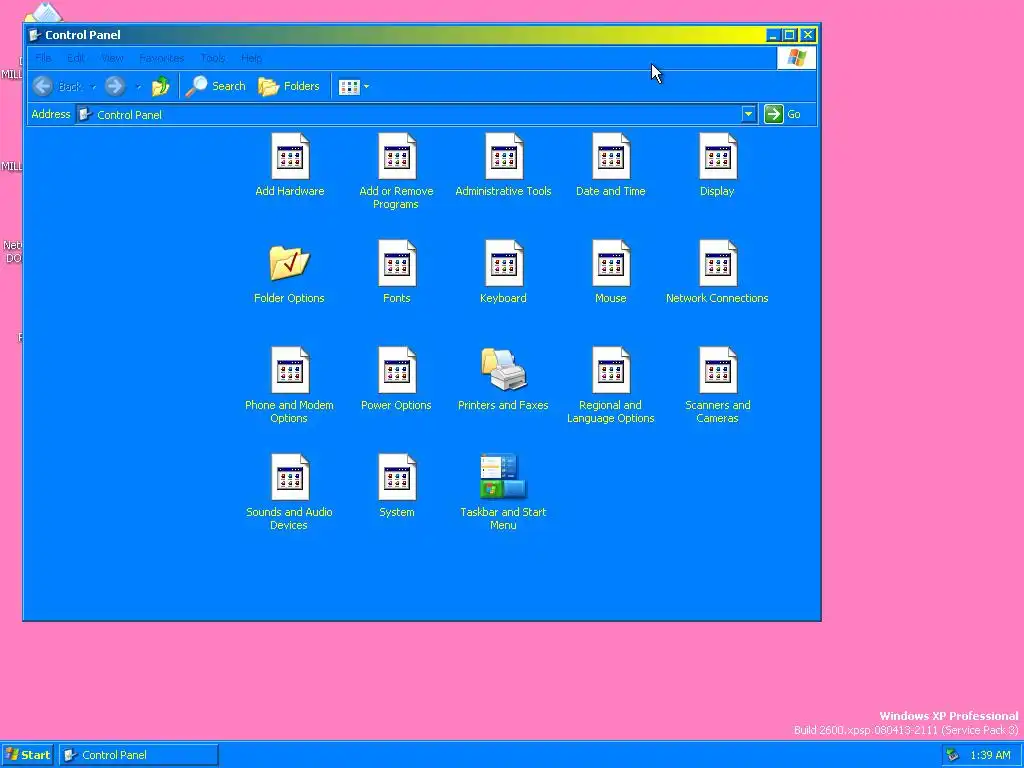The image size is (1024, 768).
Task: Open the System applet
Action: [396, 486]
